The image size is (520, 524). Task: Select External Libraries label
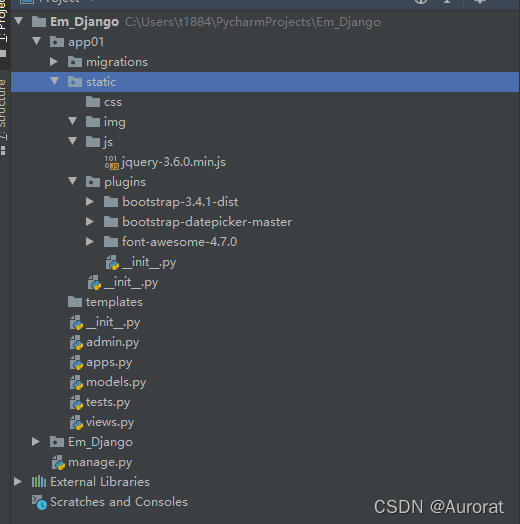[100, 482]
